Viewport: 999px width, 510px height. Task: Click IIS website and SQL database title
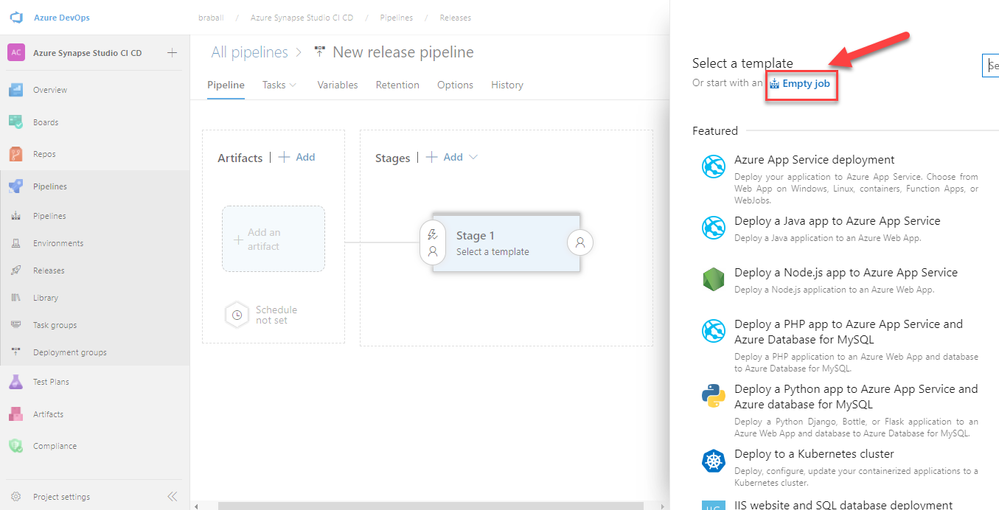coord(843,505)
